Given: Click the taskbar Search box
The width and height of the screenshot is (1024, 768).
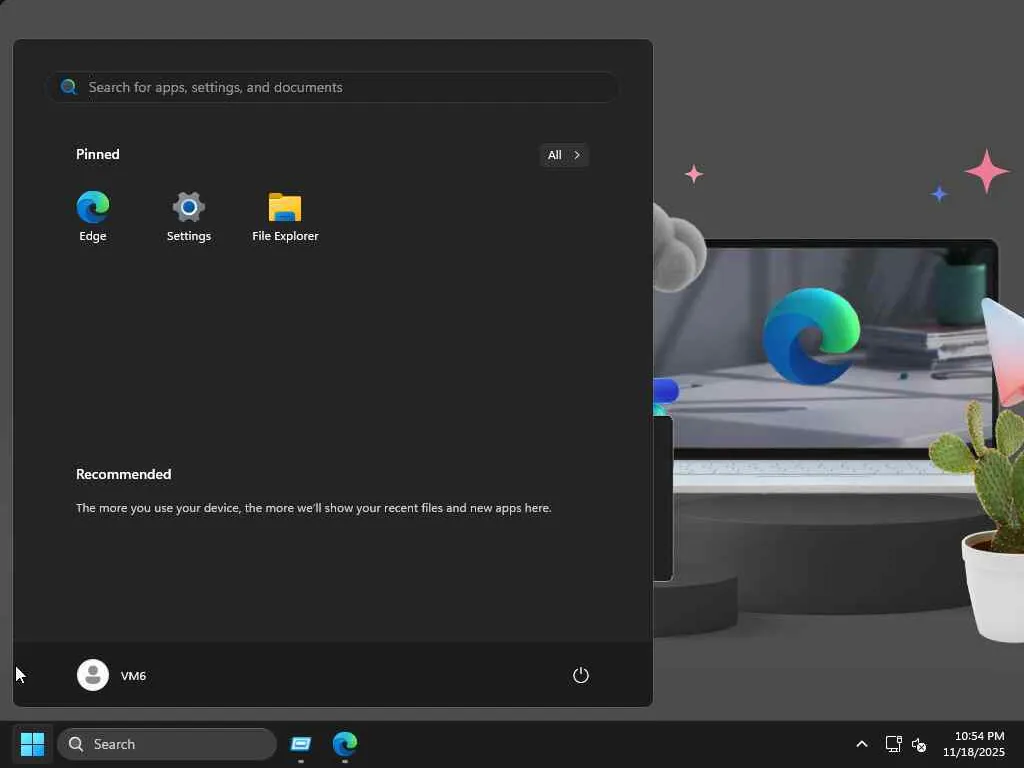Looking at the screenshot, I should coord(167,744).
